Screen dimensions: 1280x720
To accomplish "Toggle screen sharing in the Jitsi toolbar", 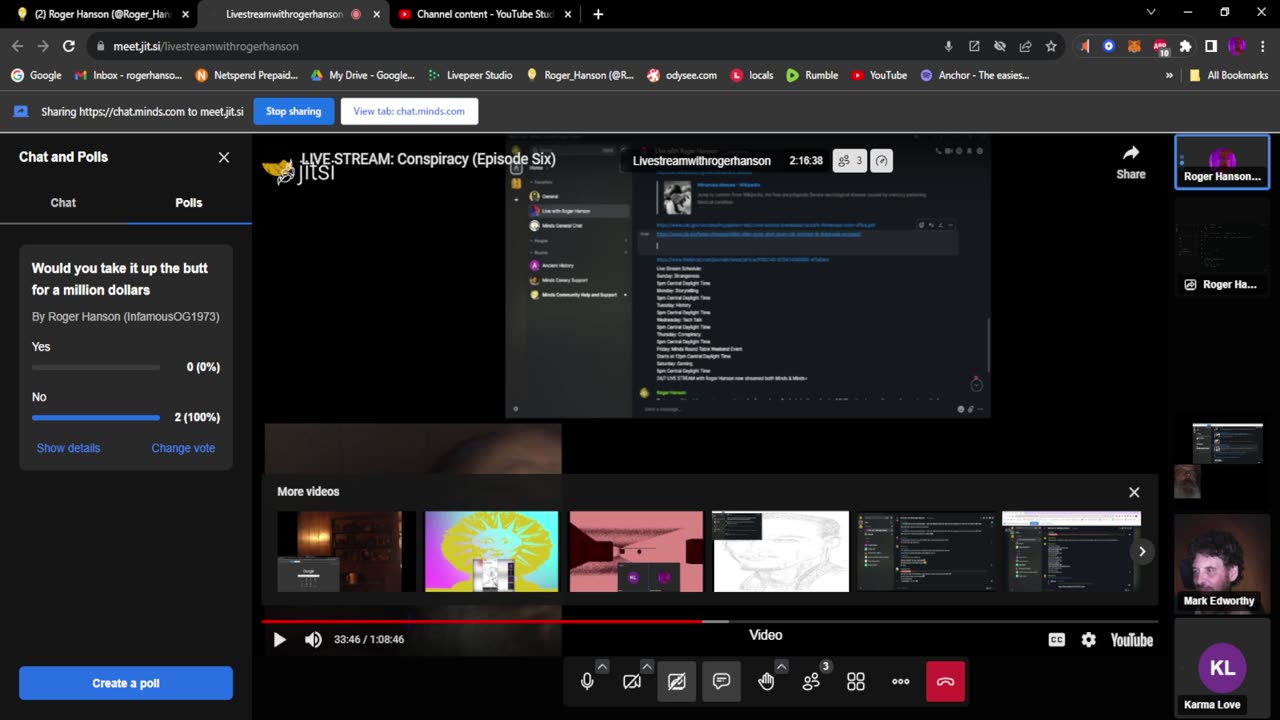I will [677, 682].
